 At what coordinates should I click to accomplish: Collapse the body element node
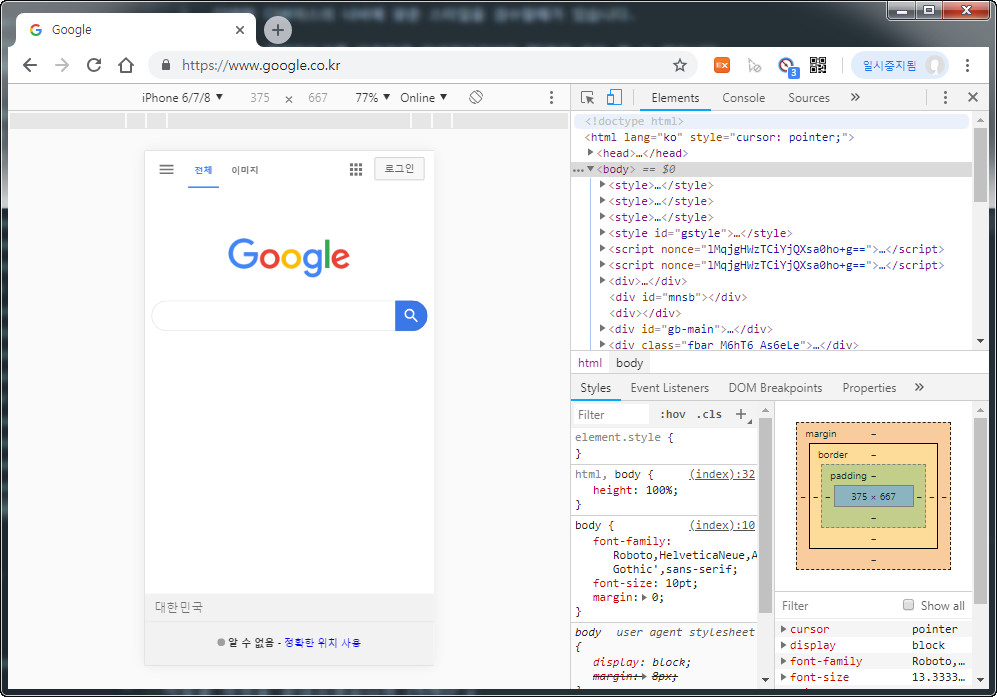(x=591, y=169)
